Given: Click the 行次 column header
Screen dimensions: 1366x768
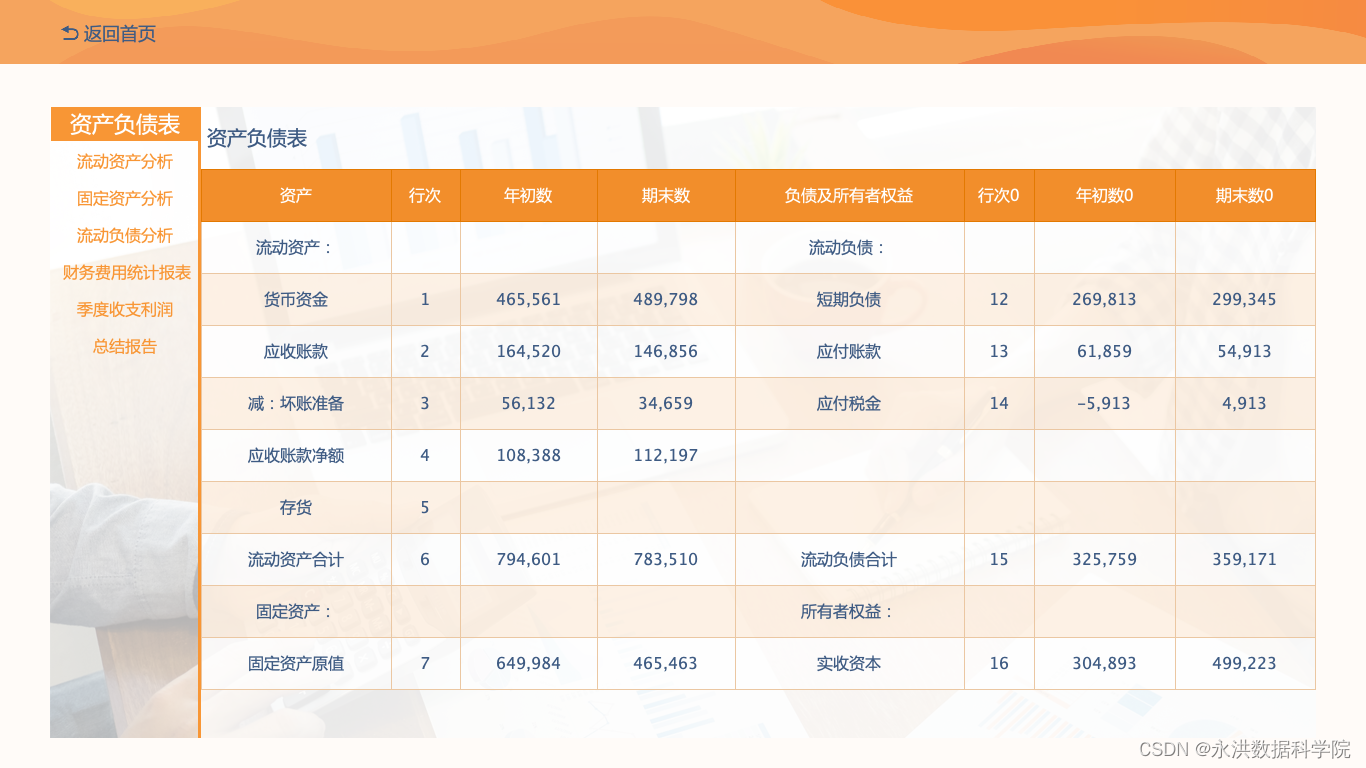Looking at the screenshot, I should coord(425,195).
